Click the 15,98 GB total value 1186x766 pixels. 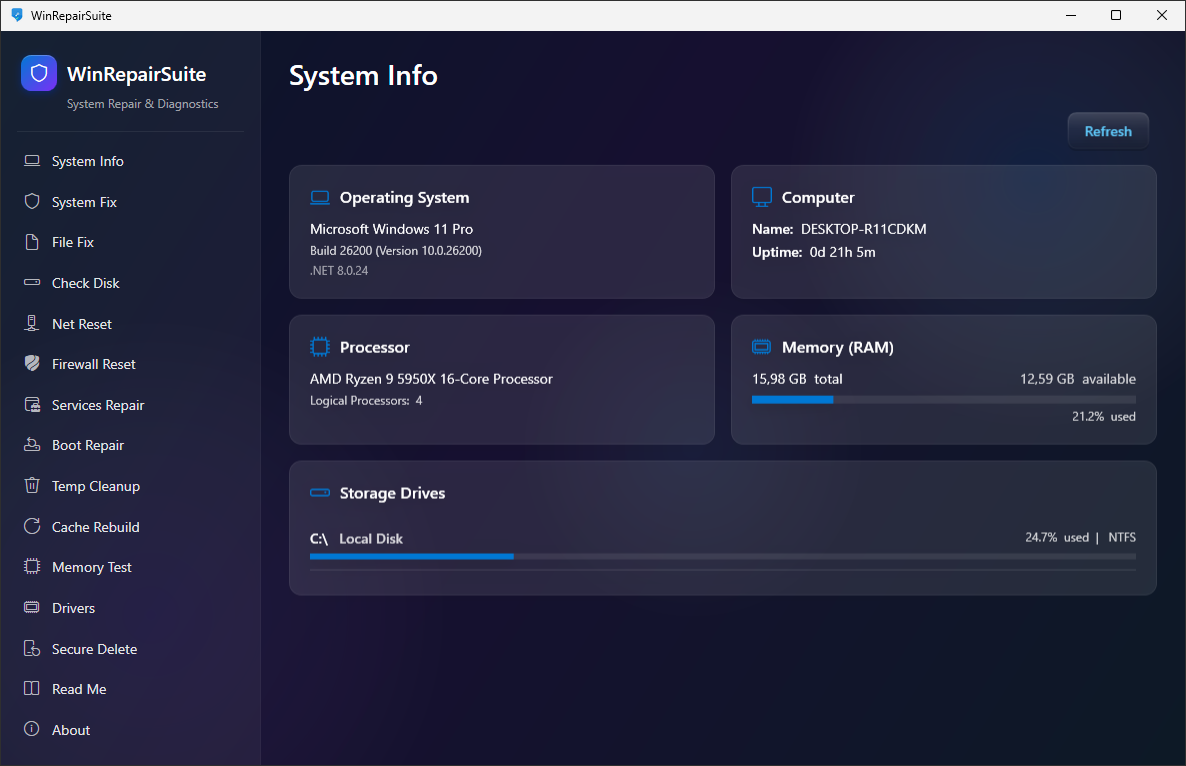tap(796, 379)
